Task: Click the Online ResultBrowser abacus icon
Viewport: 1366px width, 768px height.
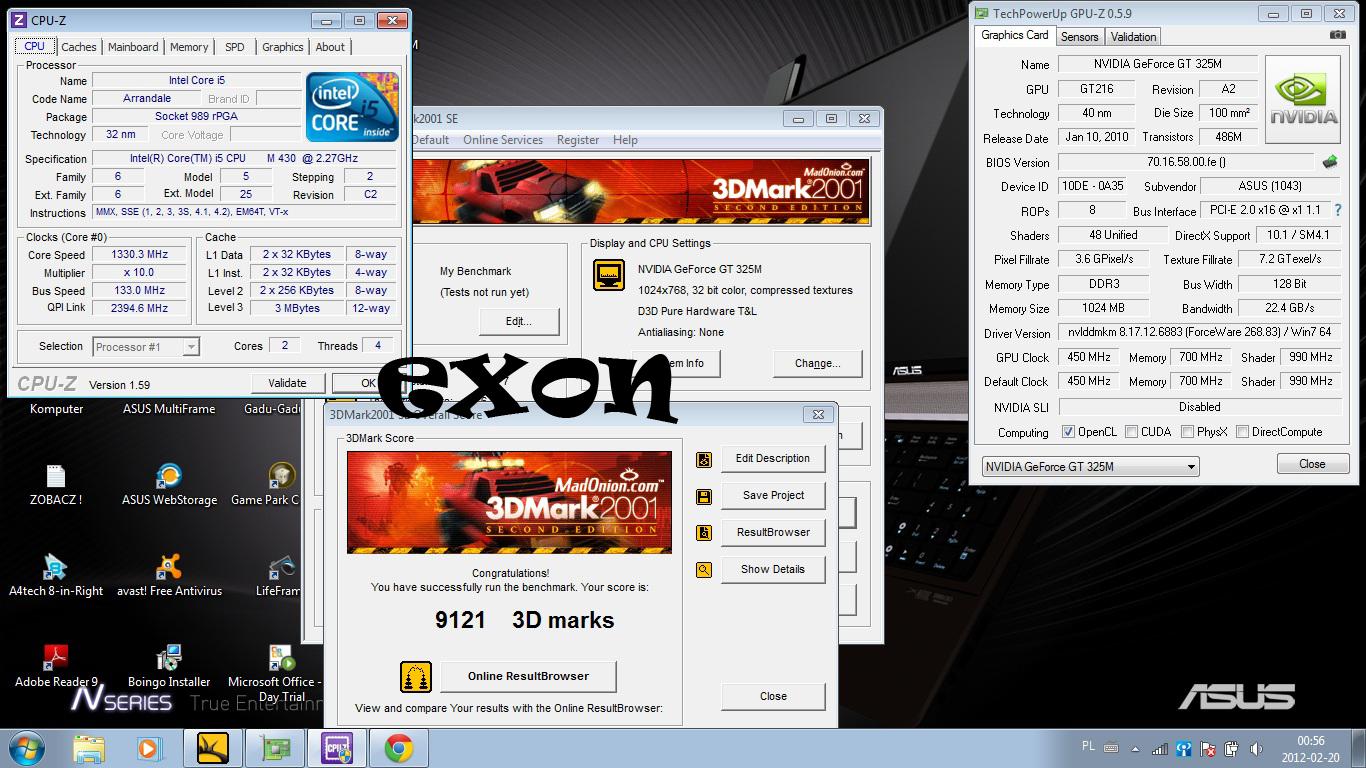Action: pyautogui.click(x=415, y=677)
